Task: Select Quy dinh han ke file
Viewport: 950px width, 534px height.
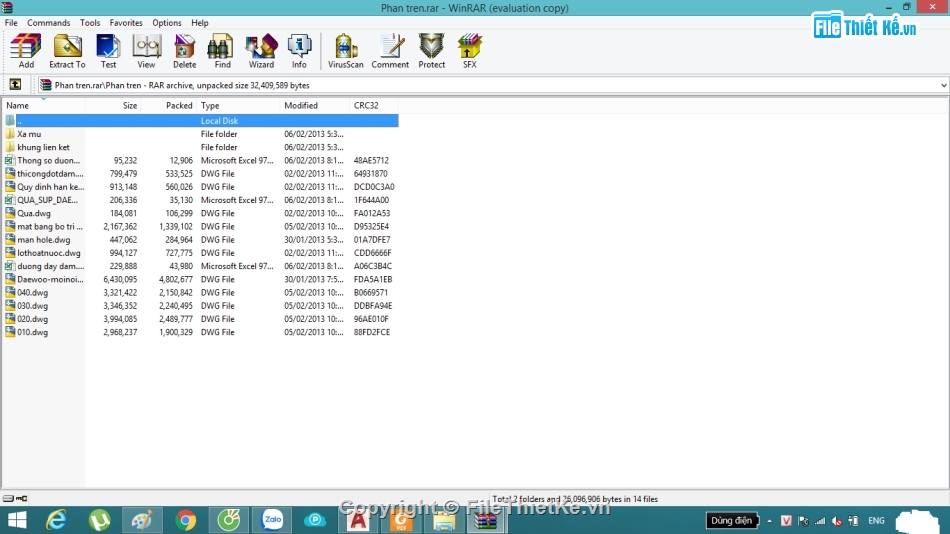Action: click(x=201, y=187)
